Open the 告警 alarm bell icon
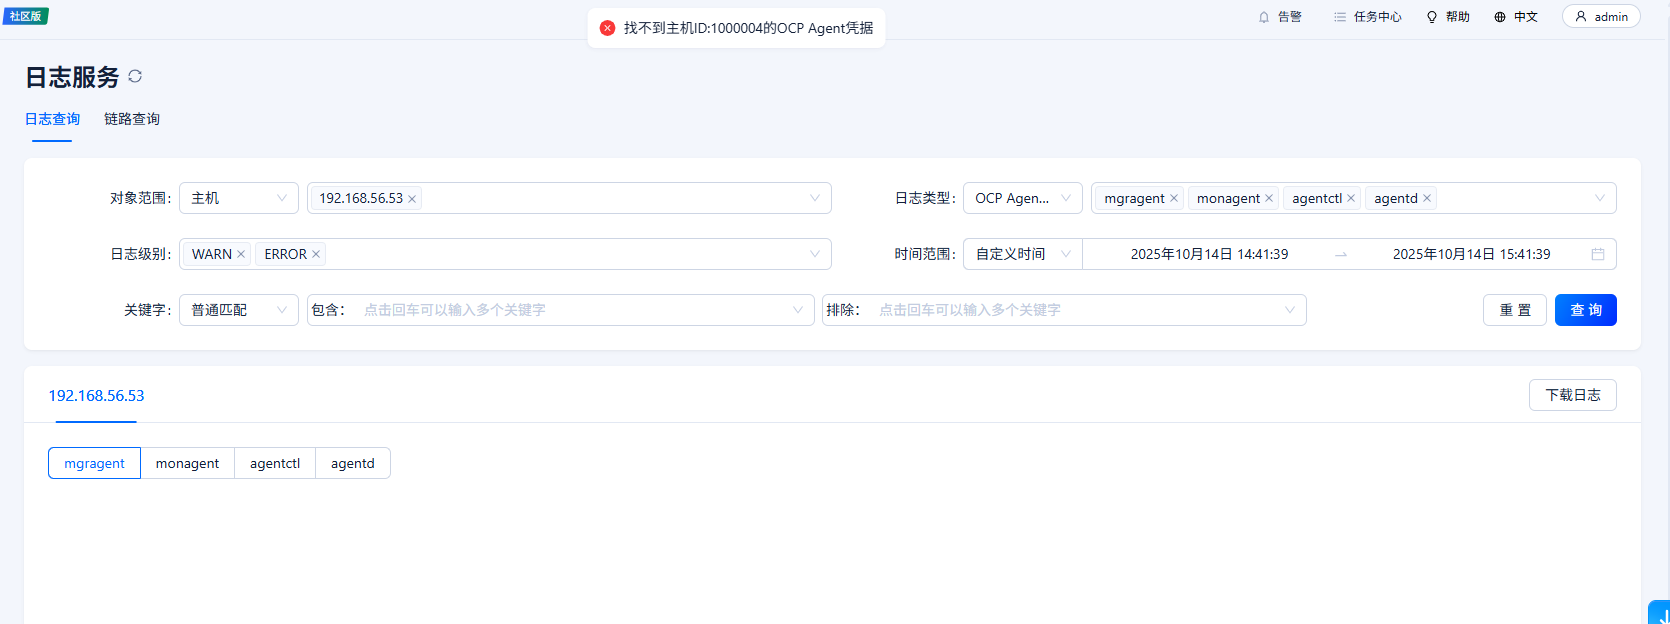The width and height of the screenshot is (1670, 624). pos(1264,17)
